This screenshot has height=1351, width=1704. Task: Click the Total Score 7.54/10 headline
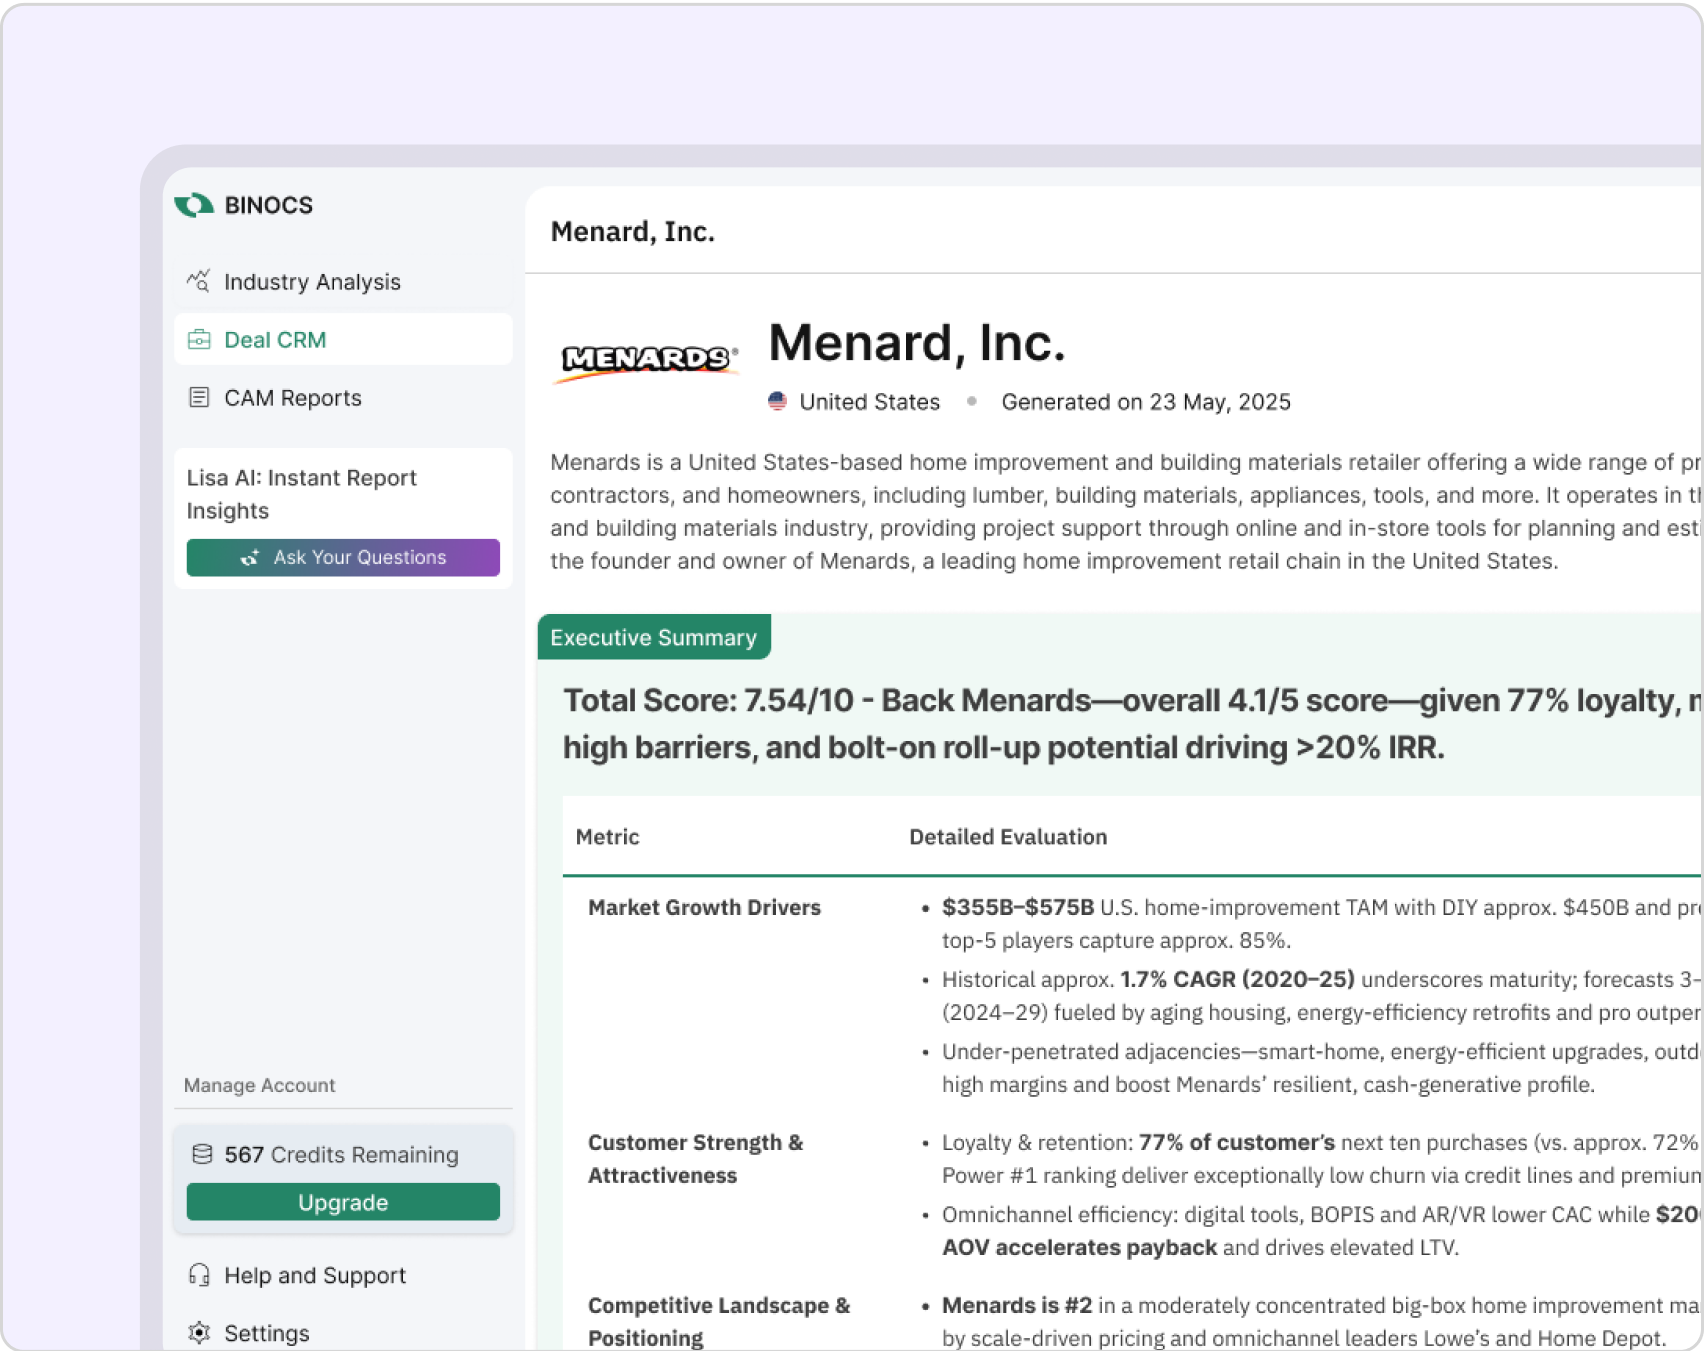(x=1132, y=724)
